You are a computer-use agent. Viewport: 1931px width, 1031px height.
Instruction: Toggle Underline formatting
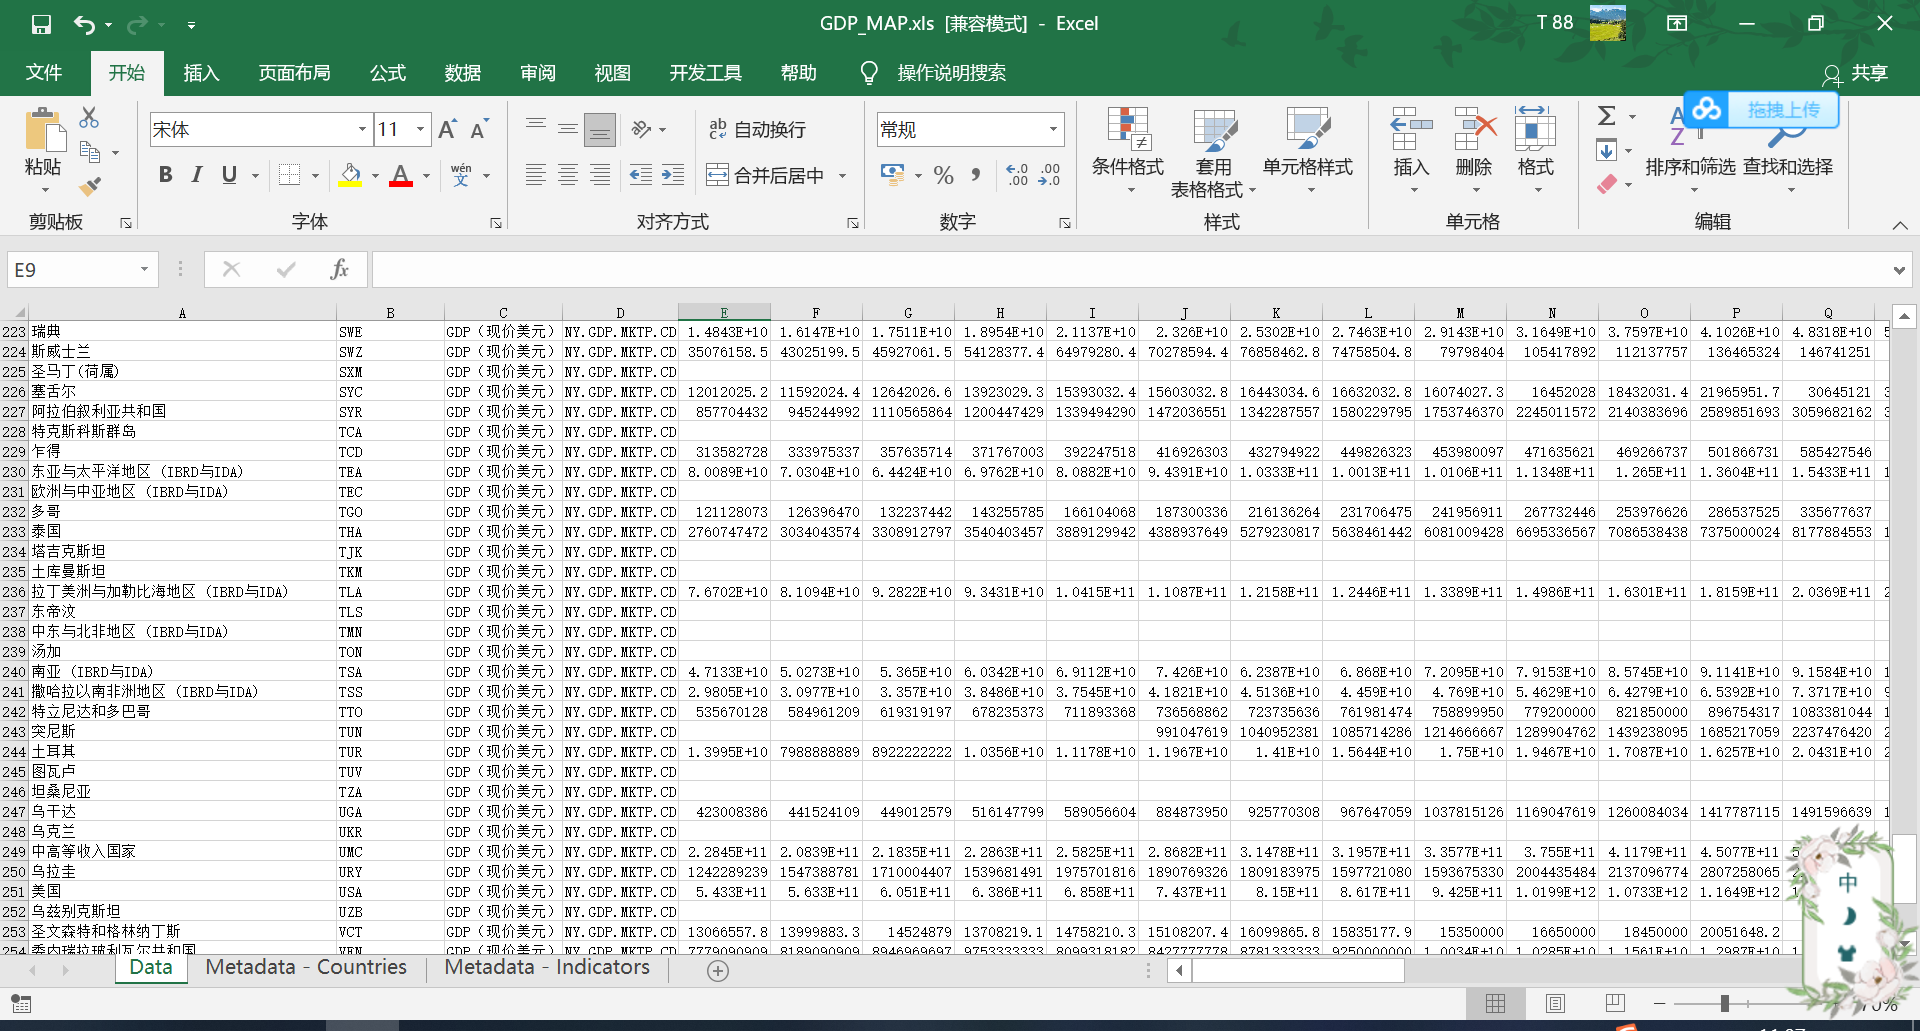point(229,175)
